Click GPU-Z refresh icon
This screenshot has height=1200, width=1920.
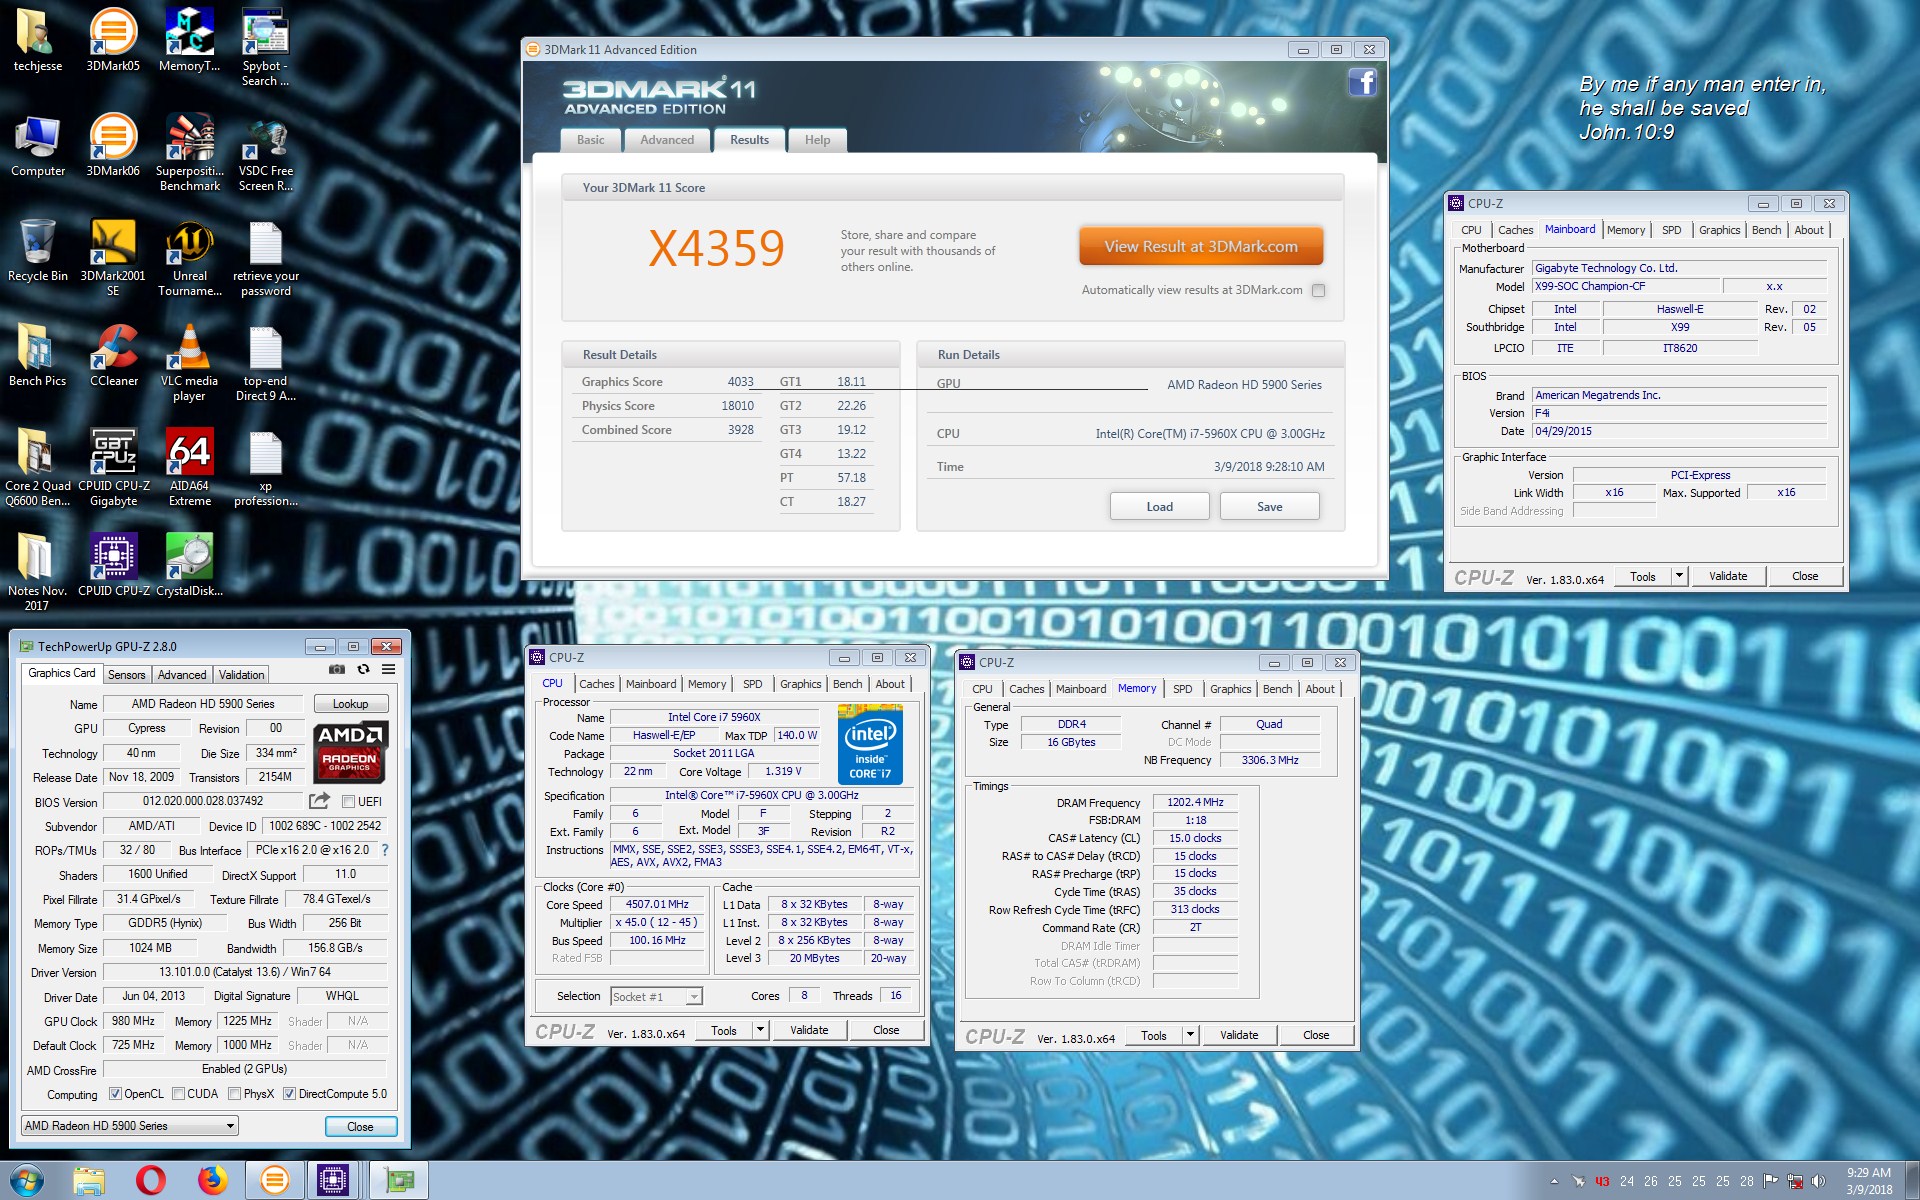tap(363, 669)
